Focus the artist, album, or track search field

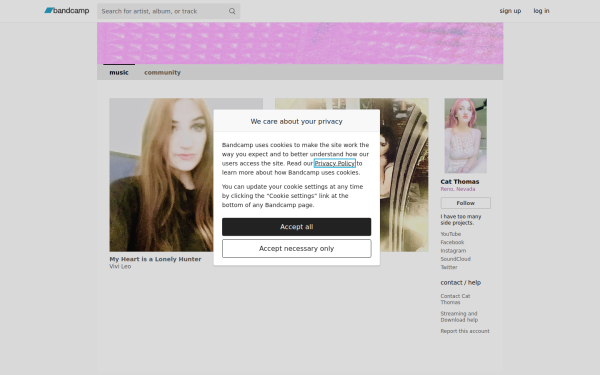pos(168,11)
